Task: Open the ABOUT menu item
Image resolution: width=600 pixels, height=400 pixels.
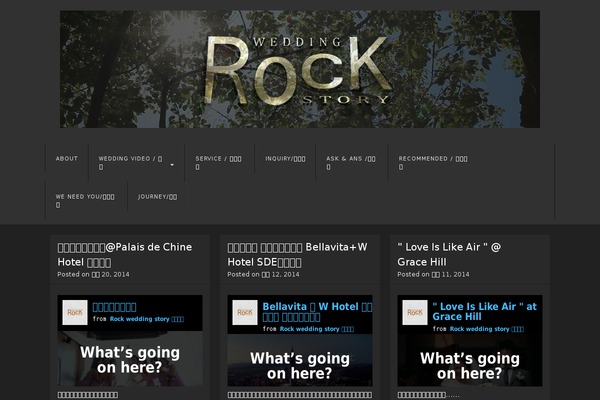Action: [x=67, y=158]
